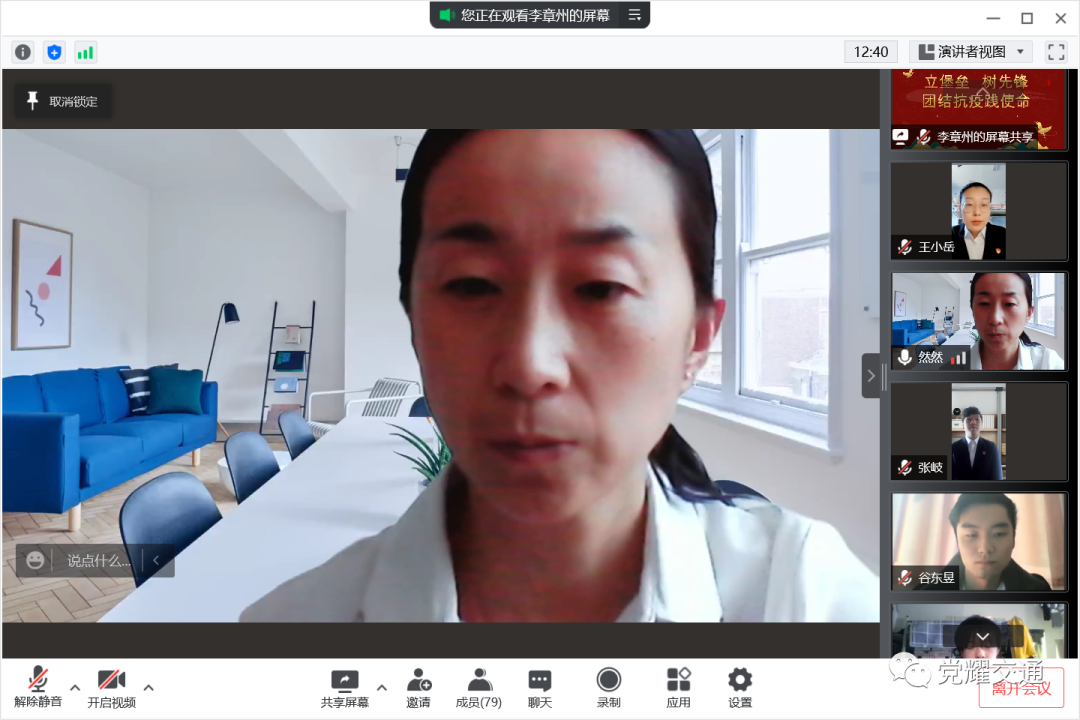Image resolution: width=1080 pixels, height=720 pixels.
Task: Open the 成员(79) members list
Action: click(479, 688)
